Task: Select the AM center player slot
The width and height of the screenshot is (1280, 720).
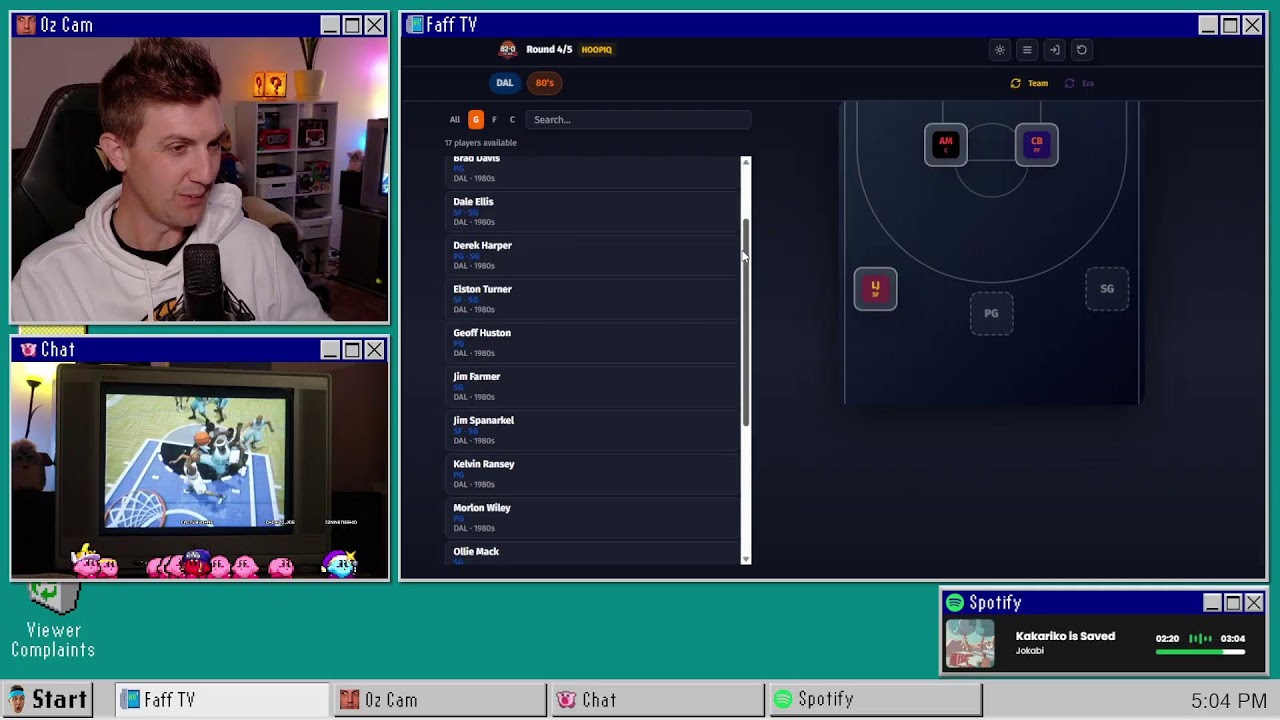Action: (946, 144)
